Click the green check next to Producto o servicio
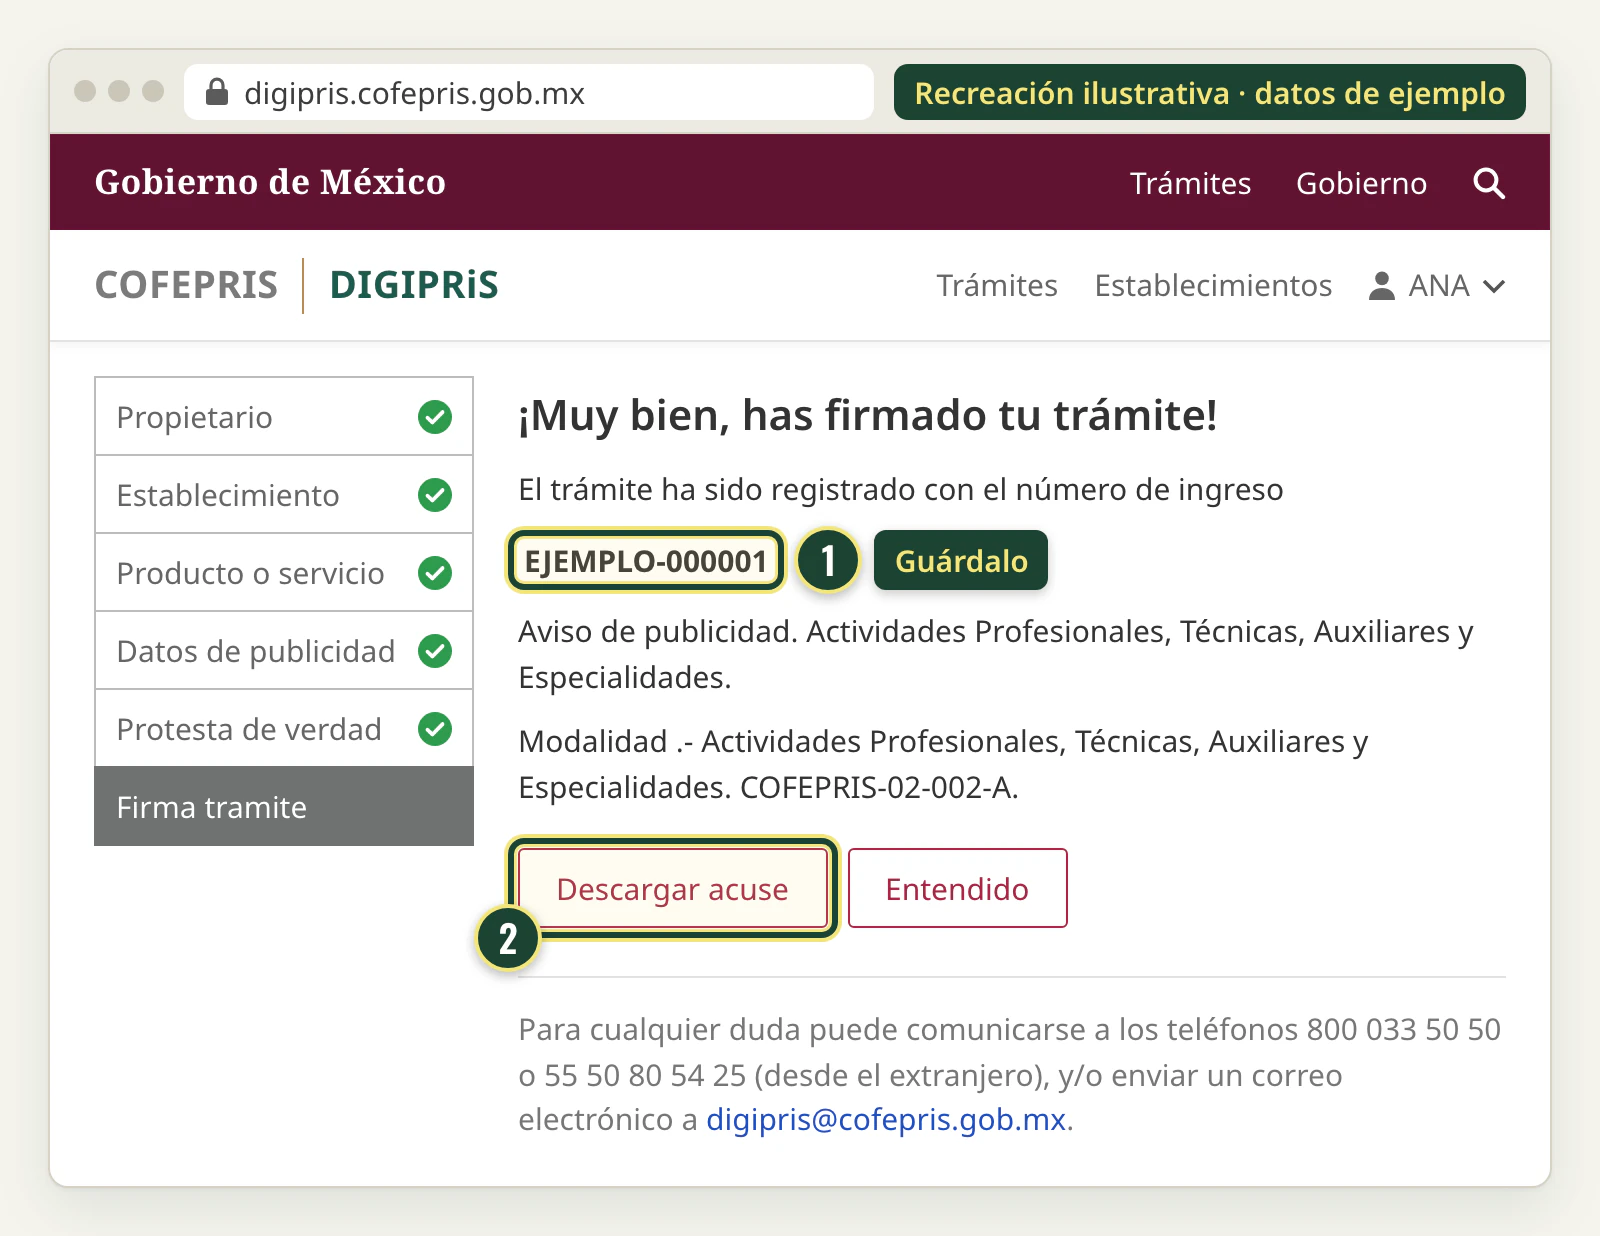Image resolution: width=1600 pixels, height=1236 pixels. [435, 573]
